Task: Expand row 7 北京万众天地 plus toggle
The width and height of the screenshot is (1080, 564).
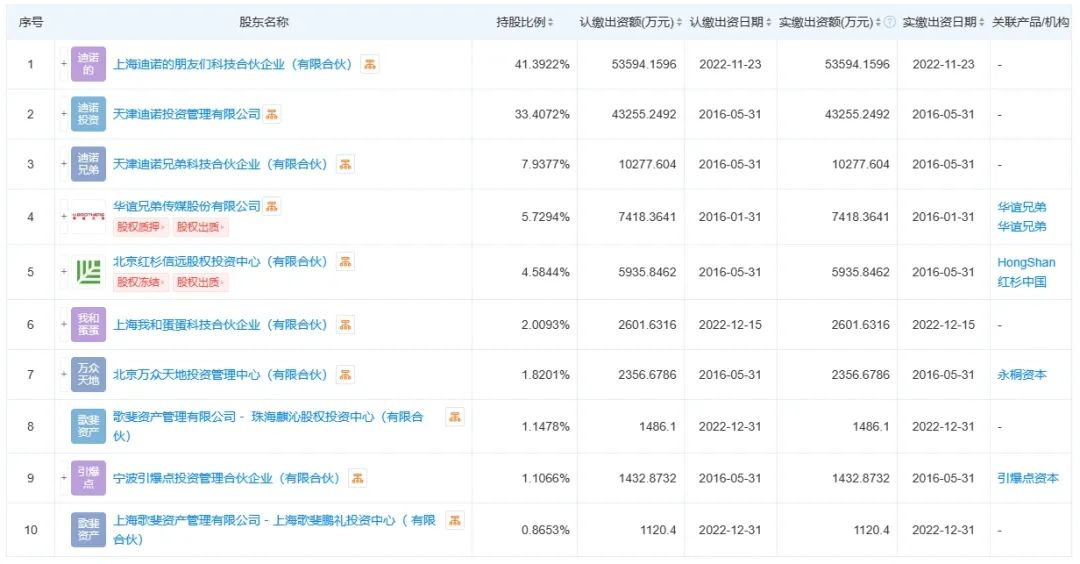Action: coord(64,375)
